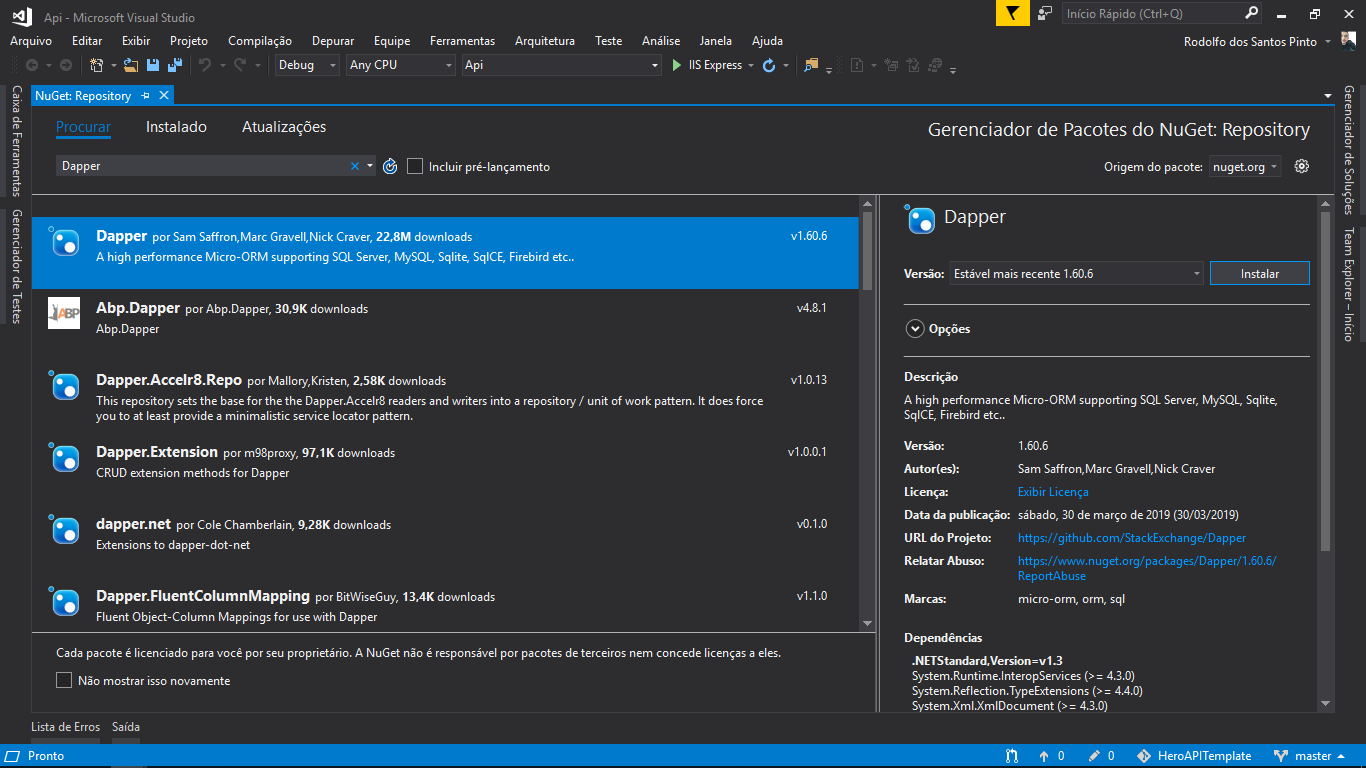Open the Exibir Licença link

pyautogui.click(x=1053, y=492)
